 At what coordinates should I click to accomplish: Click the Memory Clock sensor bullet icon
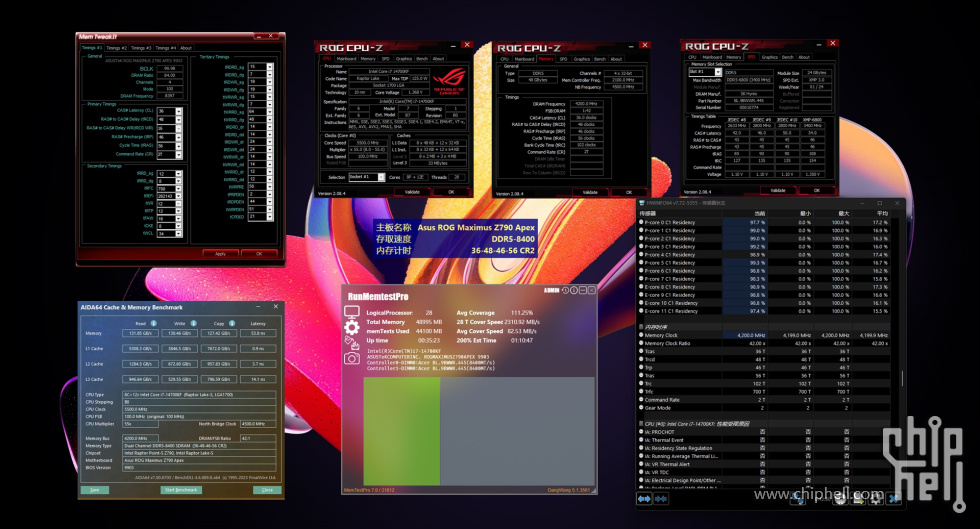coord(641,335)
